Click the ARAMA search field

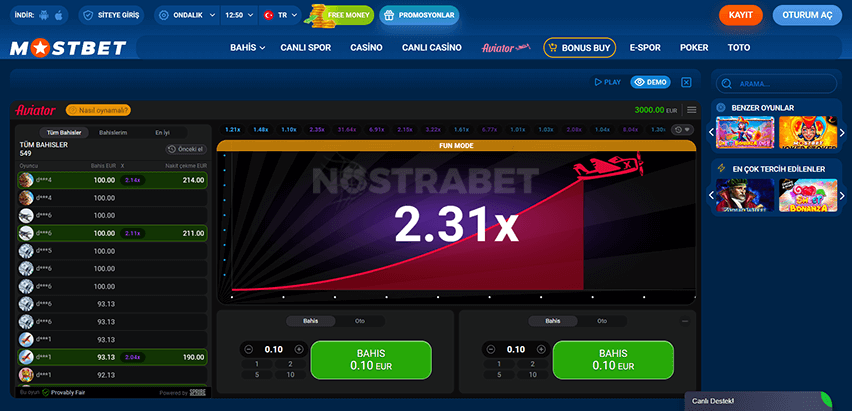776,84
